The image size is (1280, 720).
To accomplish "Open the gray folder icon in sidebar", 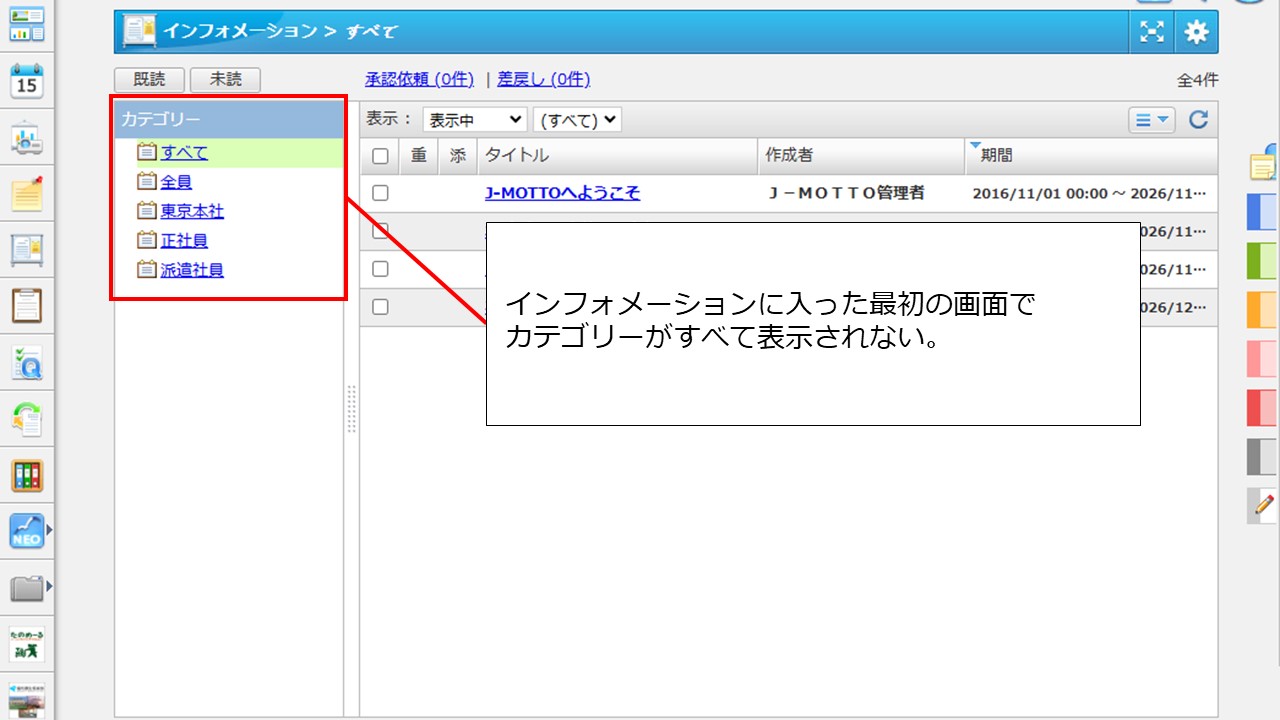I will 27,587.
